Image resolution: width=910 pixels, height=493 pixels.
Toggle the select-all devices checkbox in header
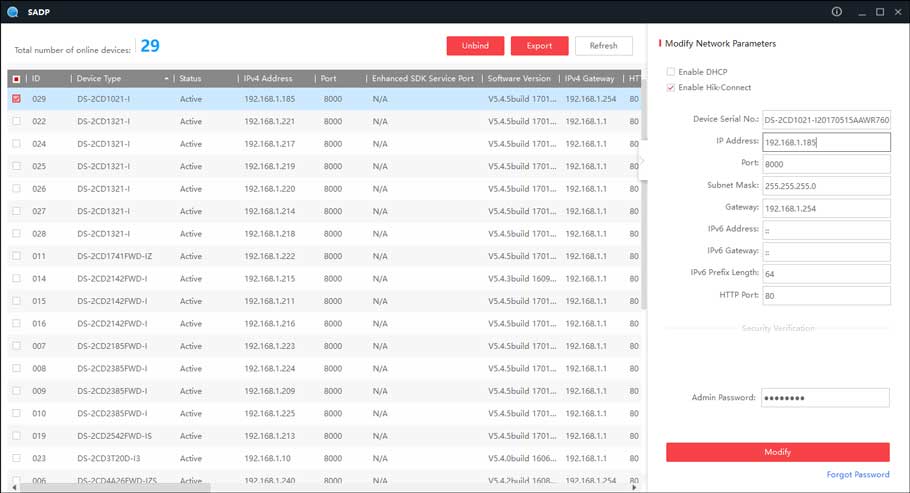pos(16,78)
